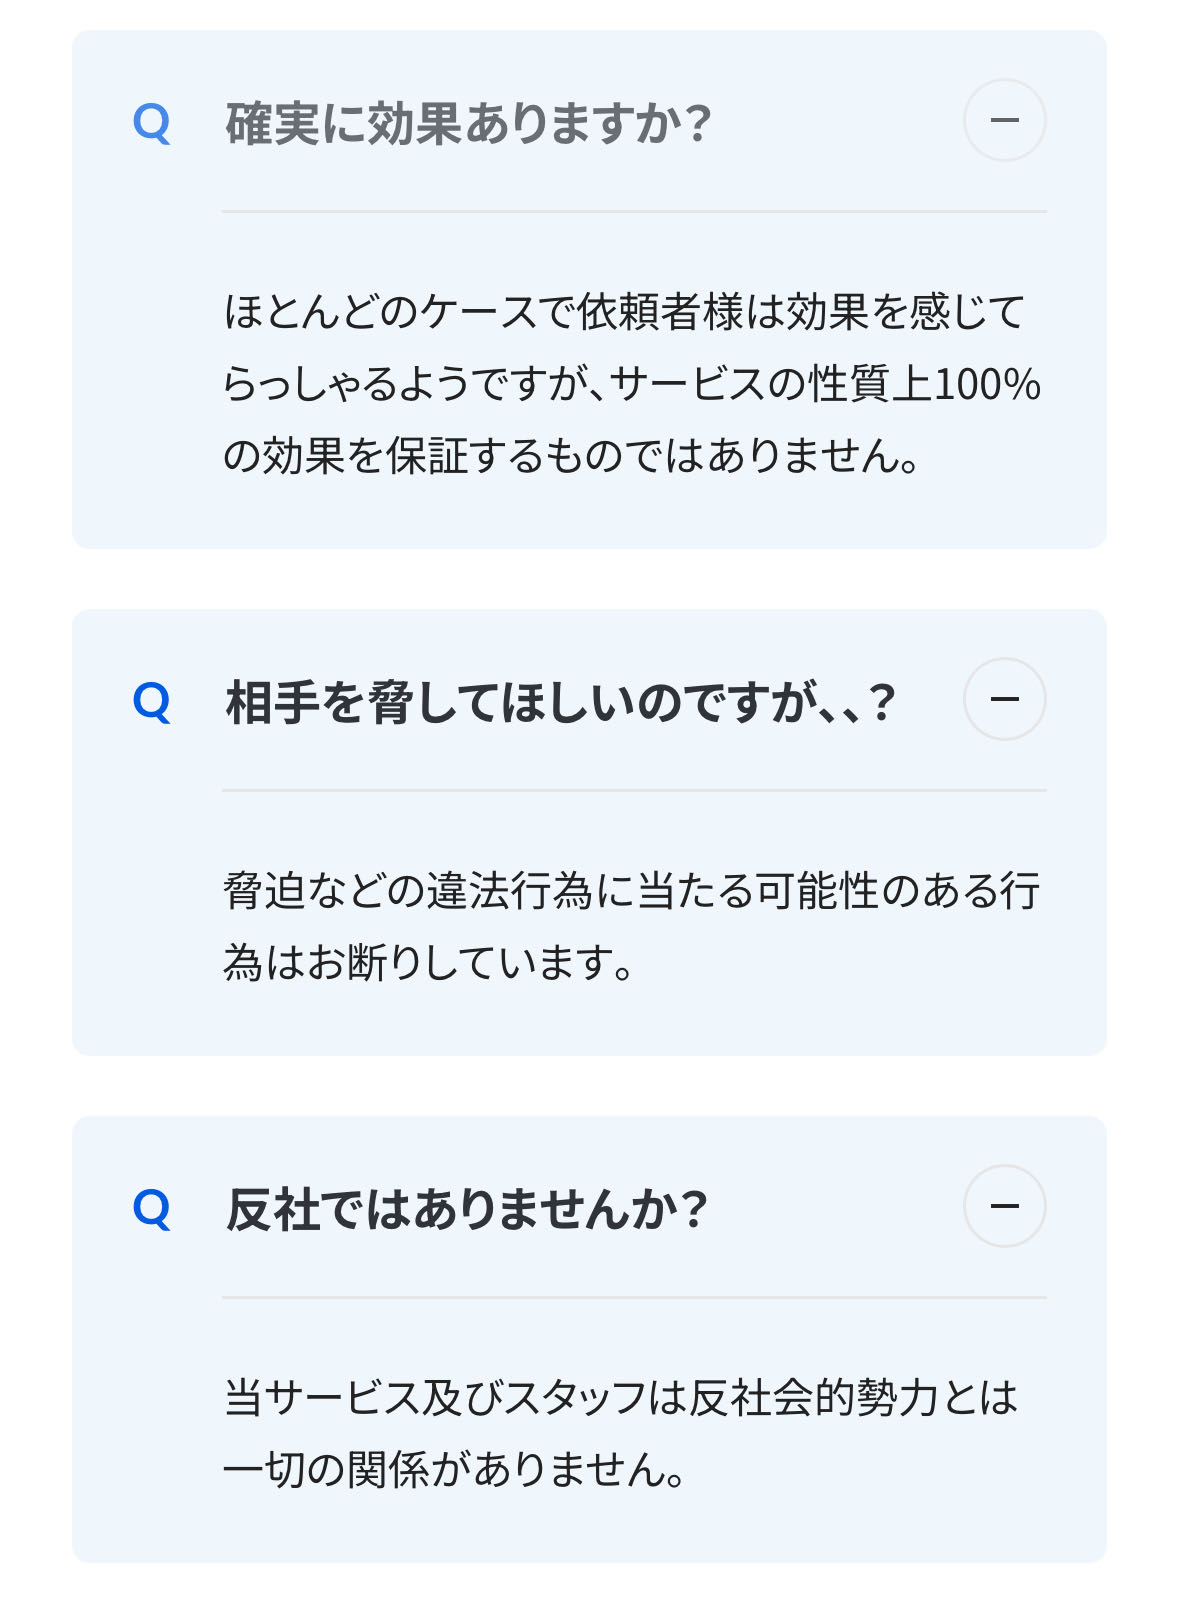Image resolution: width=1179 pixels, height=1622 pixels.
Task: Collapse the 確実に効果ありますか? item using minus icon
Action: click(x=1004, y=120)
